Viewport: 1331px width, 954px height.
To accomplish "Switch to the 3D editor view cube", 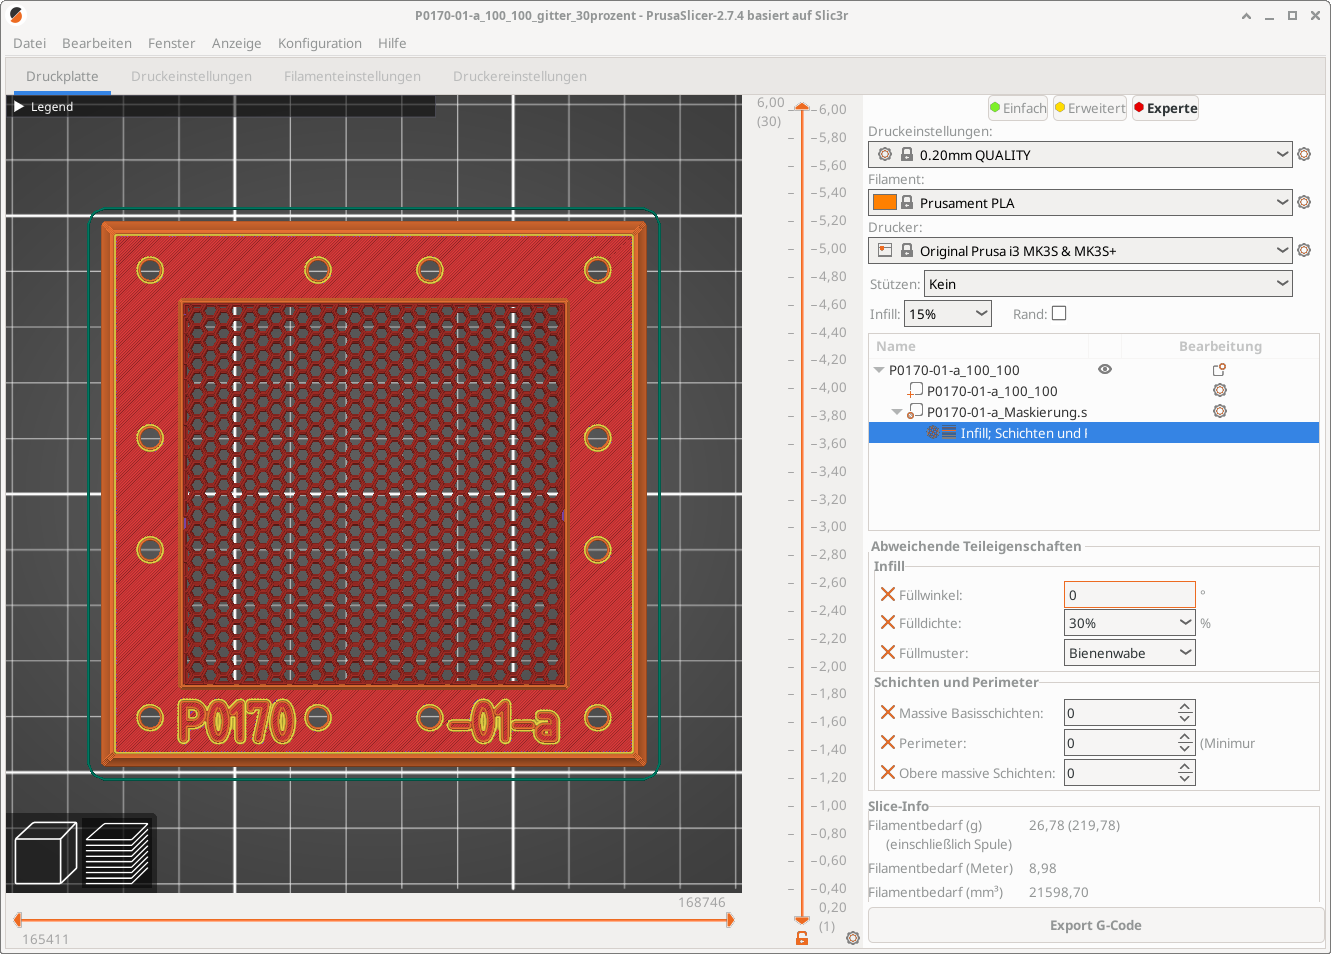I will (x=46, y=852).
